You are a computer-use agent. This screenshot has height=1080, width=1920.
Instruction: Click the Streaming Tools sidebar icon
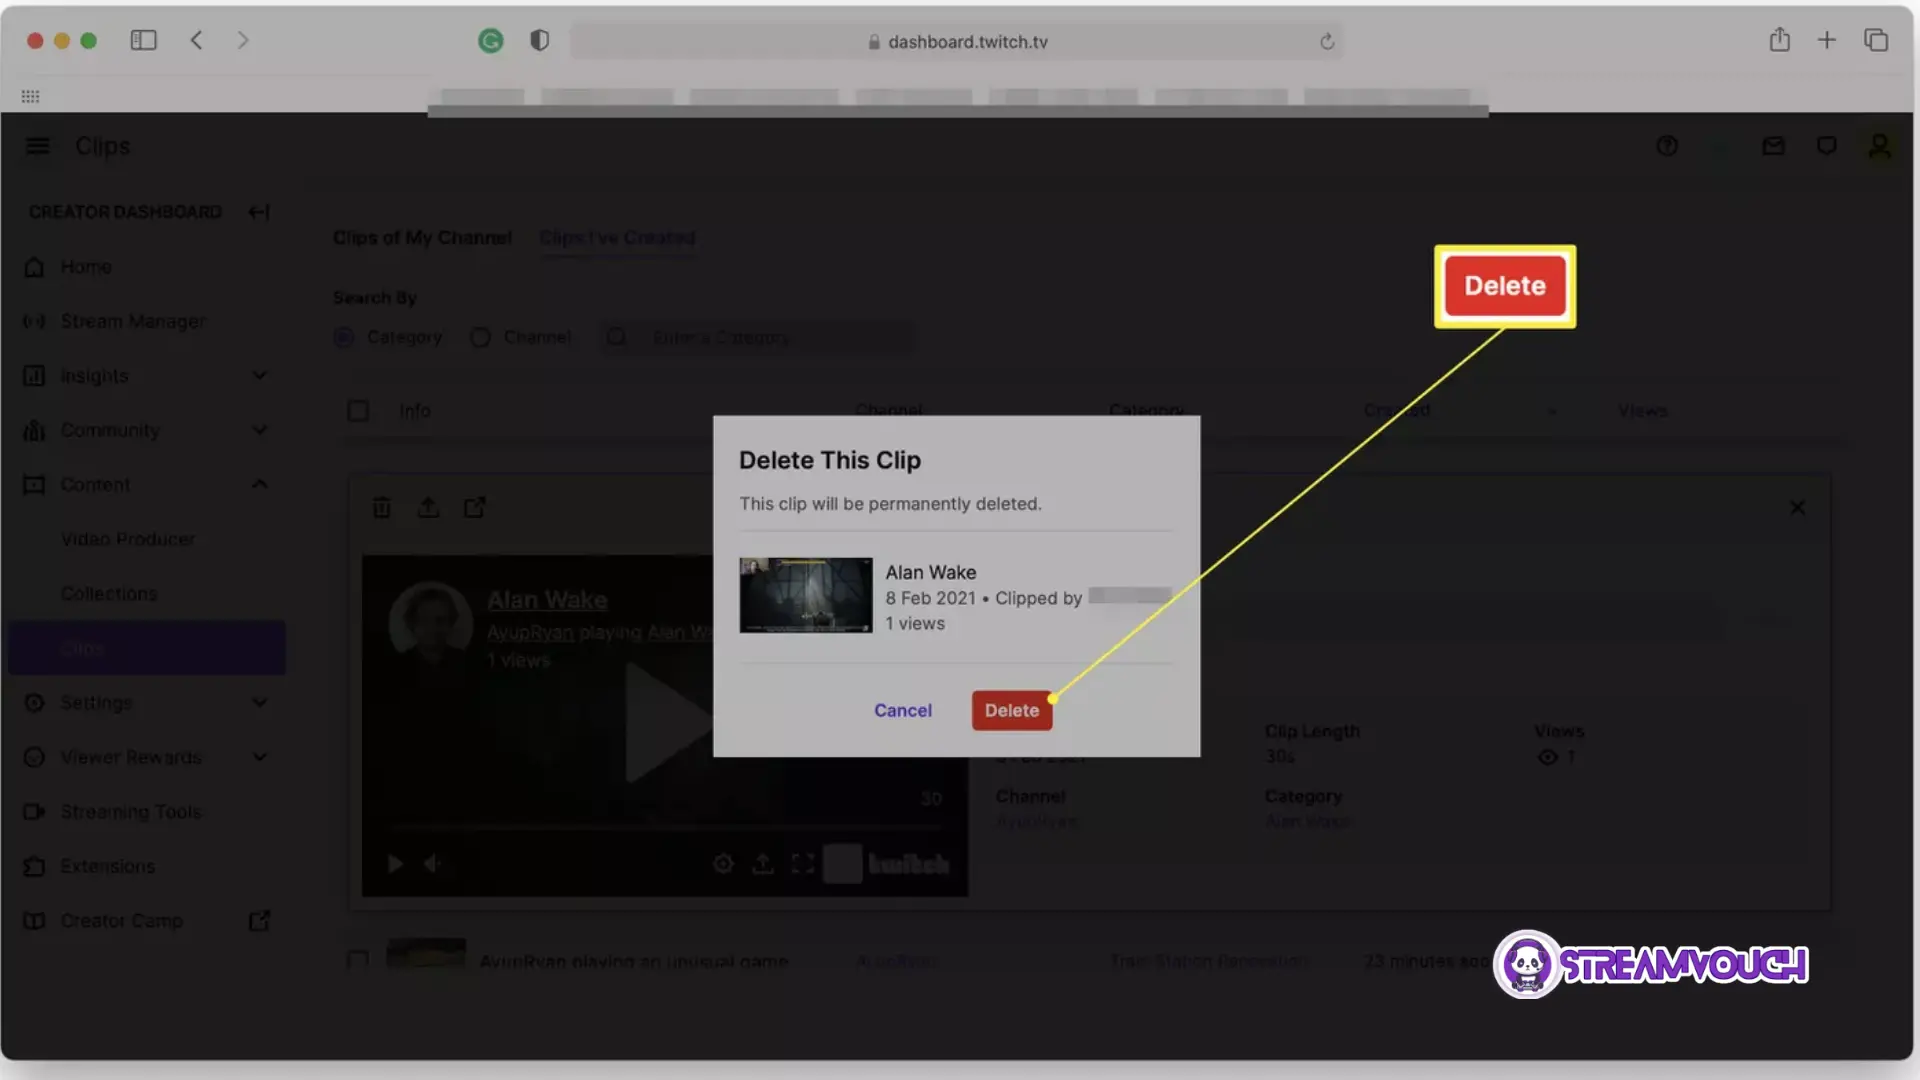[34, 812]
